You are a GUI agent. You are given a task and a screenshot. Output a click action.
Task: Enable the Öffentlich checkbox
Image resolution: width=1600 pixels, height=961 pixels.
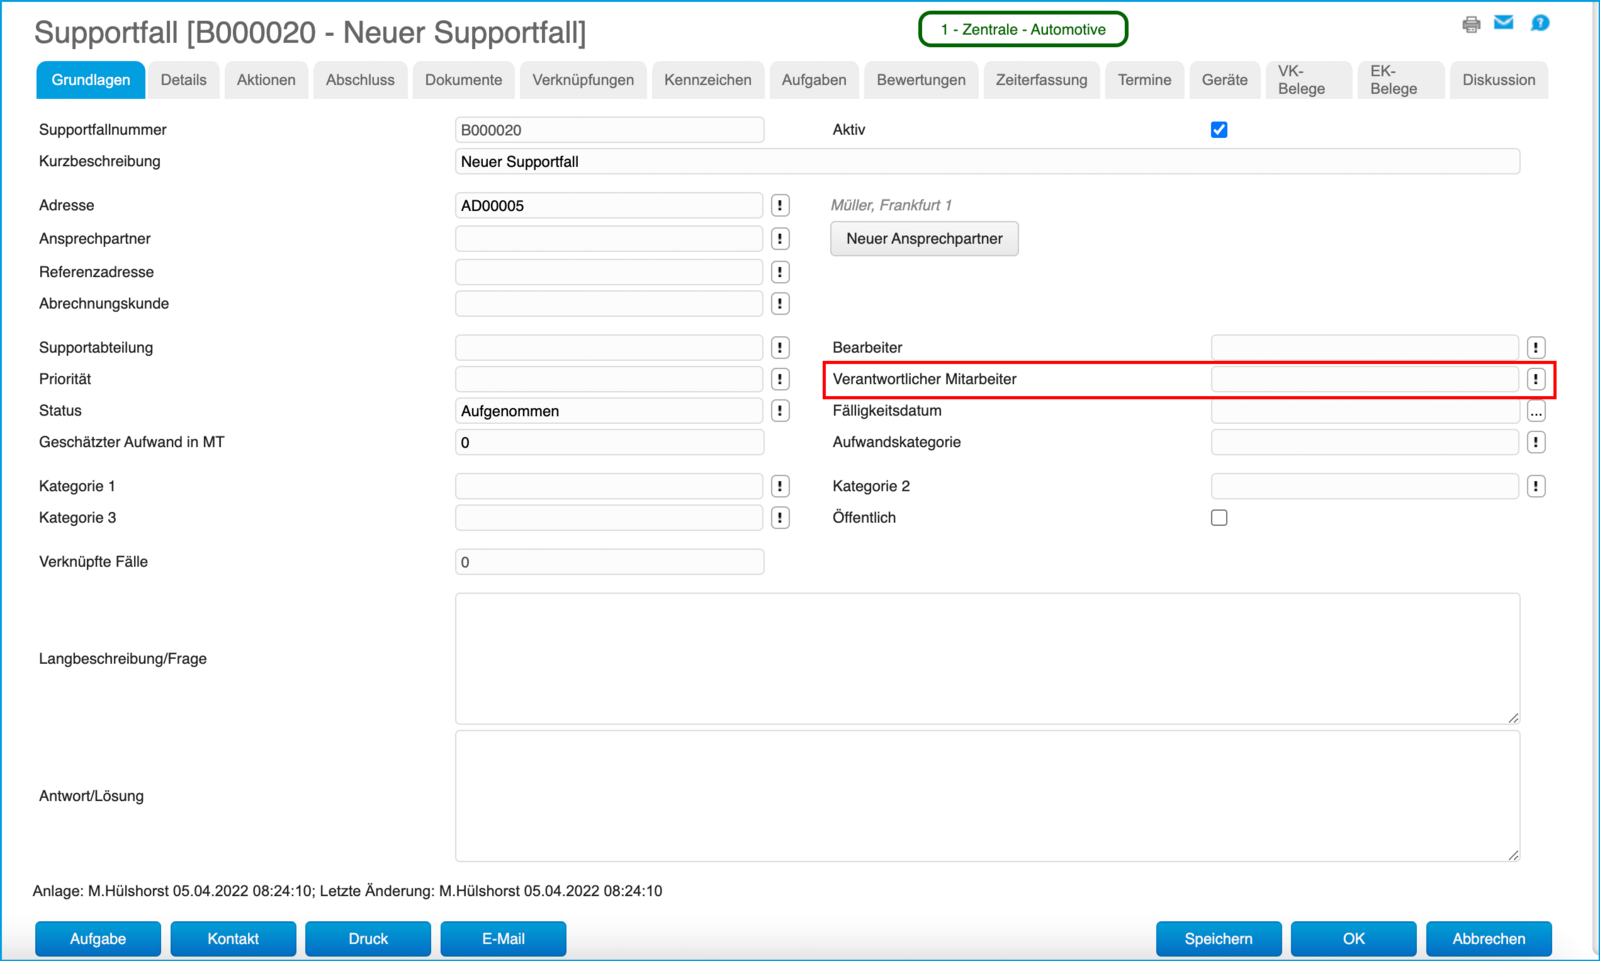tap(1219, 518)
